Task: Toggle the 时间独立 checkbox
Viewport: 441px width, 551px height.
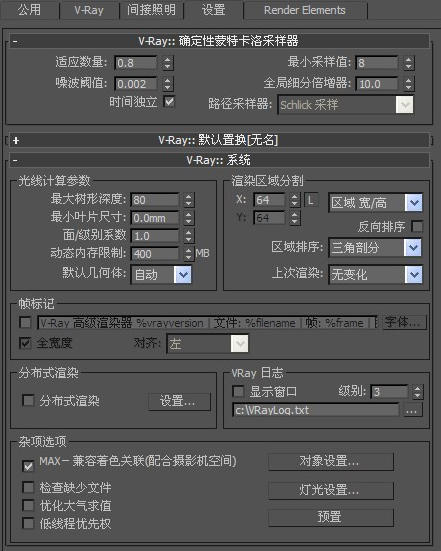Action: [169, 102]
